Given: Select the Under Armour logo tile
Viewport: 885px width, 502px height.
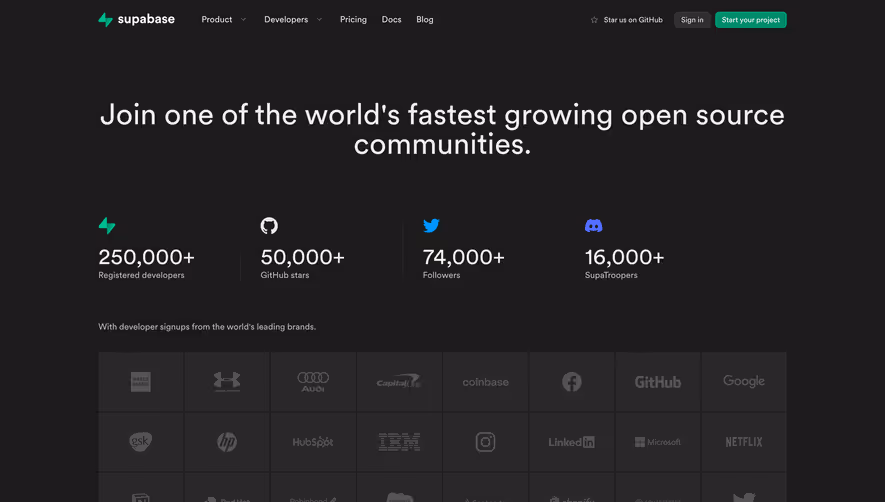Looking at the screenshot, I should [227, 382].
